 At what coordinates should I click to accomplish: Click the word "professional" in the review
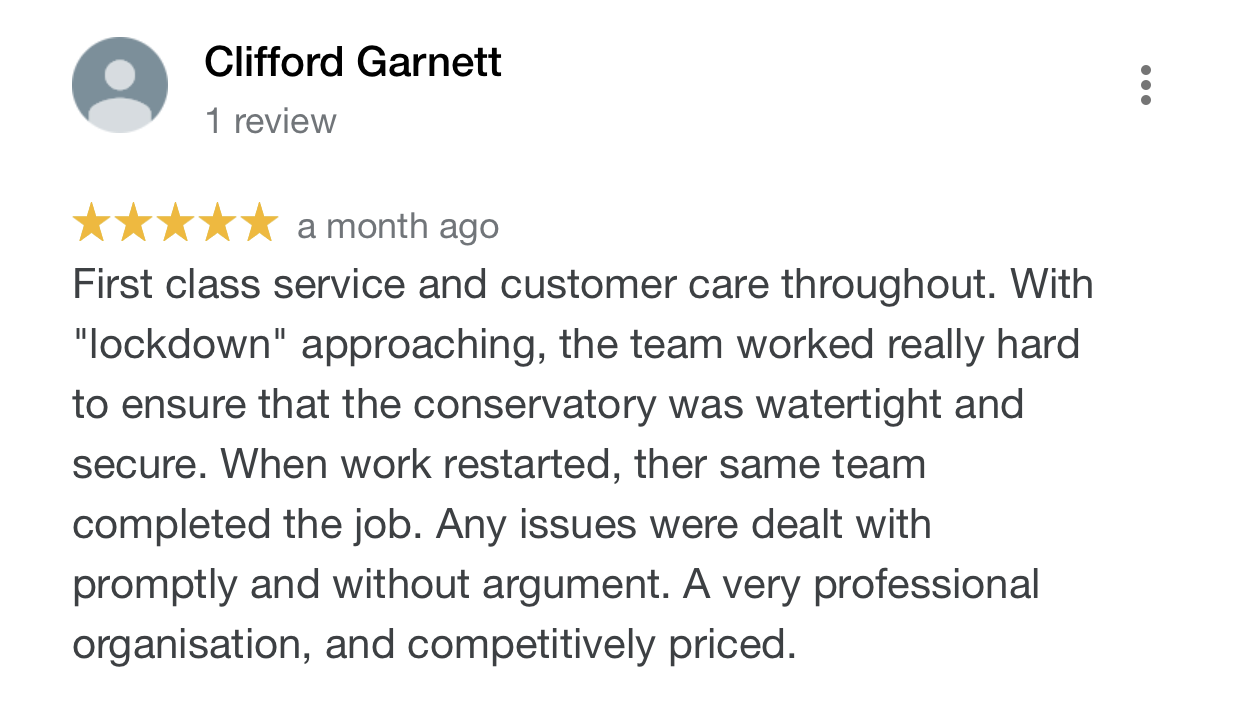click(x=926, y=585)
